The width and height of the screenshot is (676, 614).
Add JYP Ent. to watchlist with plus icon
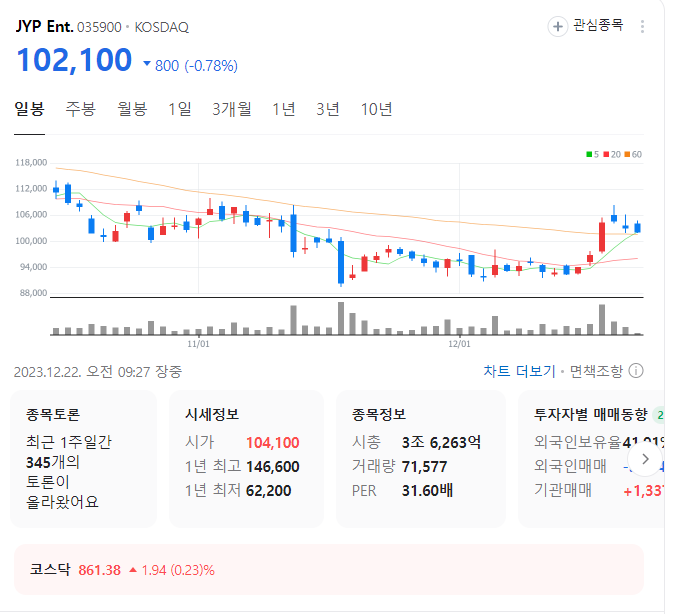557,27
